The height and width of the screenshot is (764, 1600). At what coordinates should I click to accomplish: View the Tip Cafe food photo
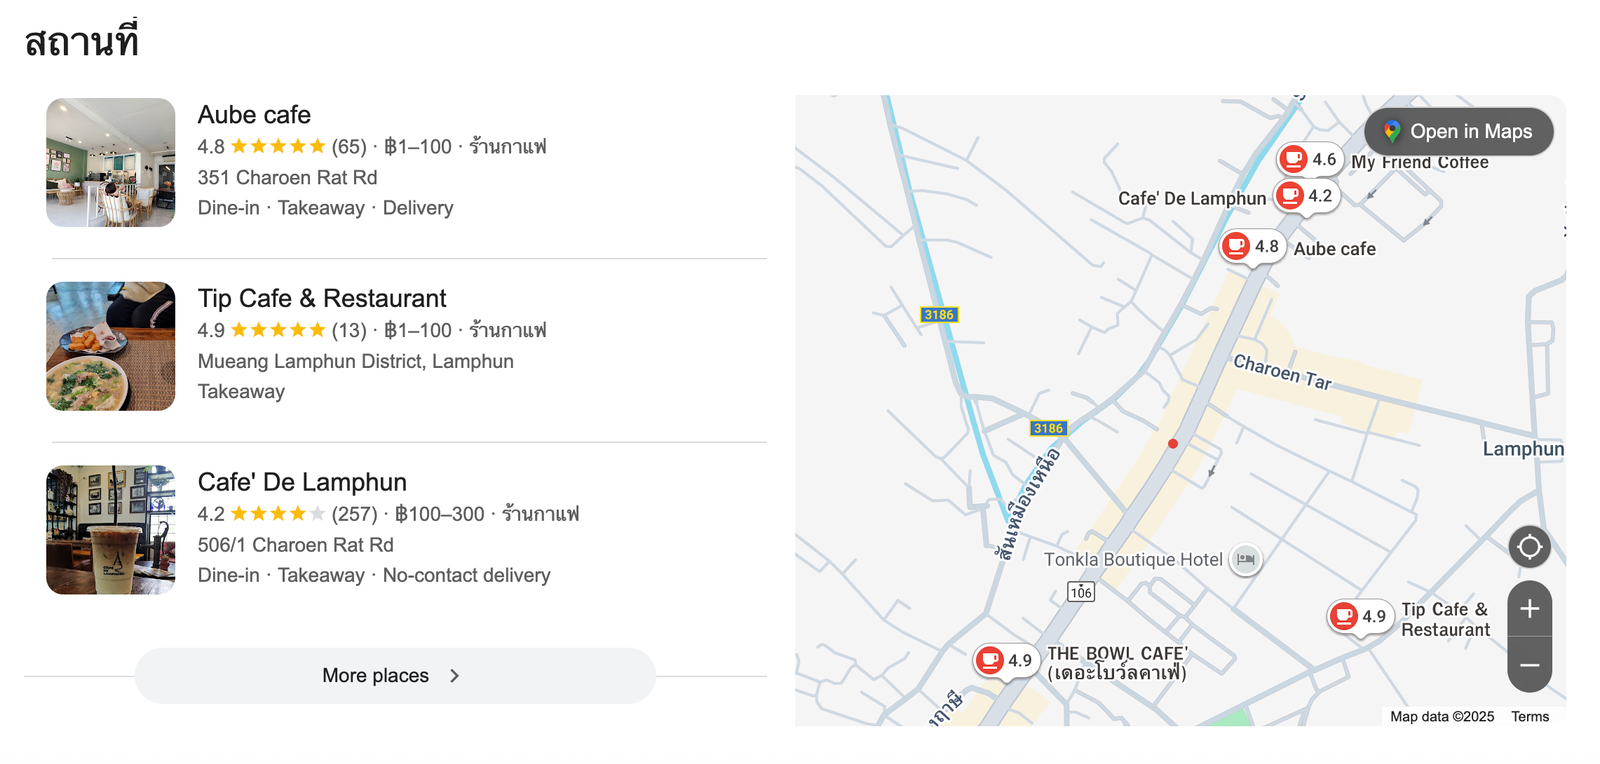pos(111,347)
